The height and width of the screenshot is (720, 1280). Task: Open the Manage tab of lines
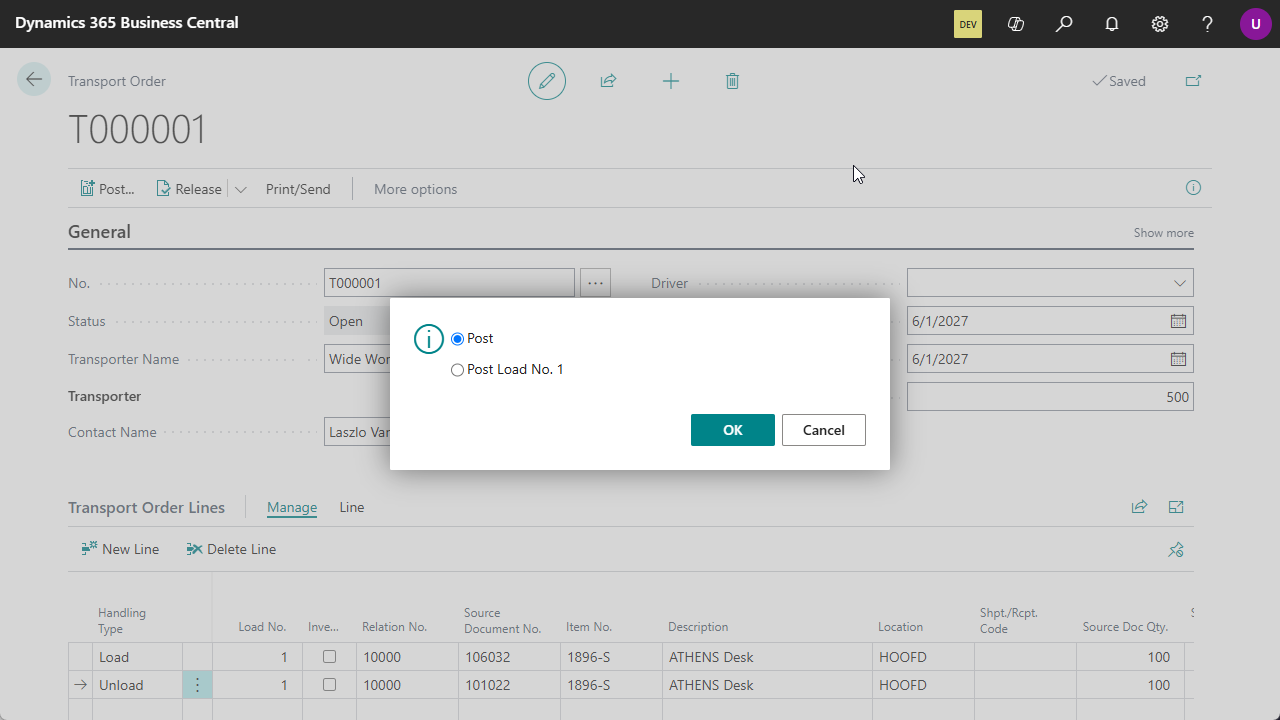point(292,507)
